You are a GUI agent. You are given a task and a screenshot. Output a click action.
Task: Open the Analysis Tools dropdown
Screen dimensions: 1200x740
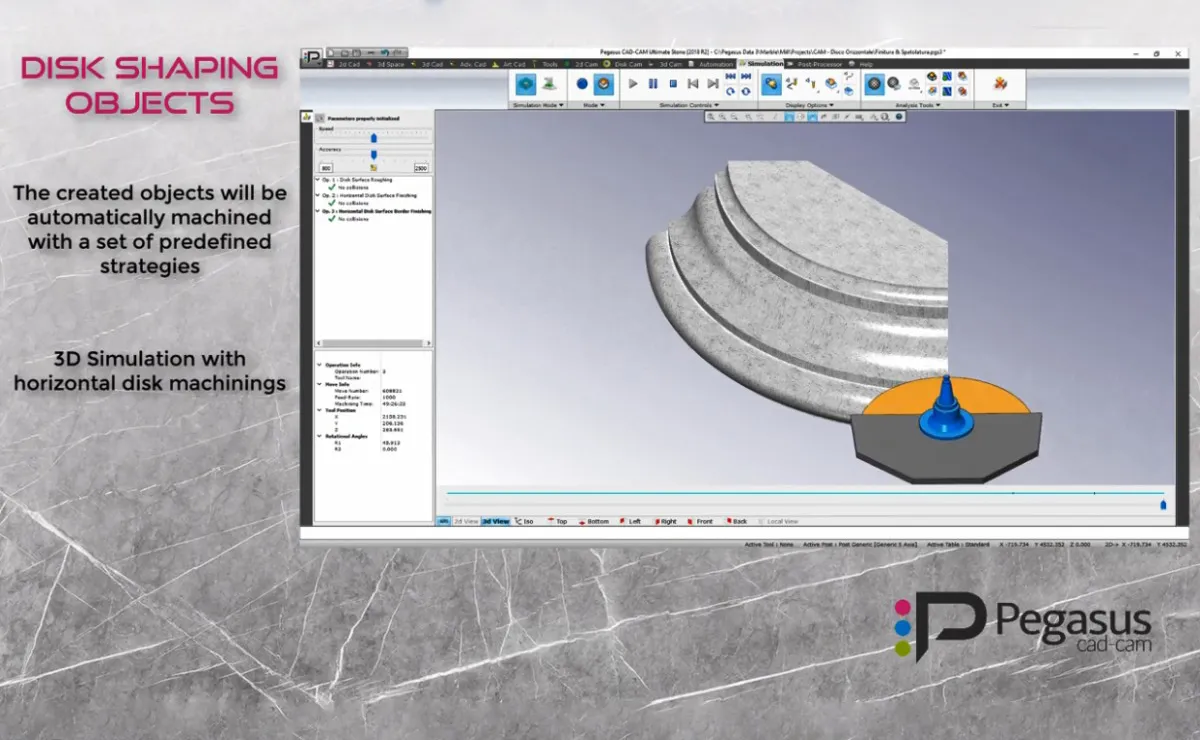pyautogui.click(x=916, y=104)
